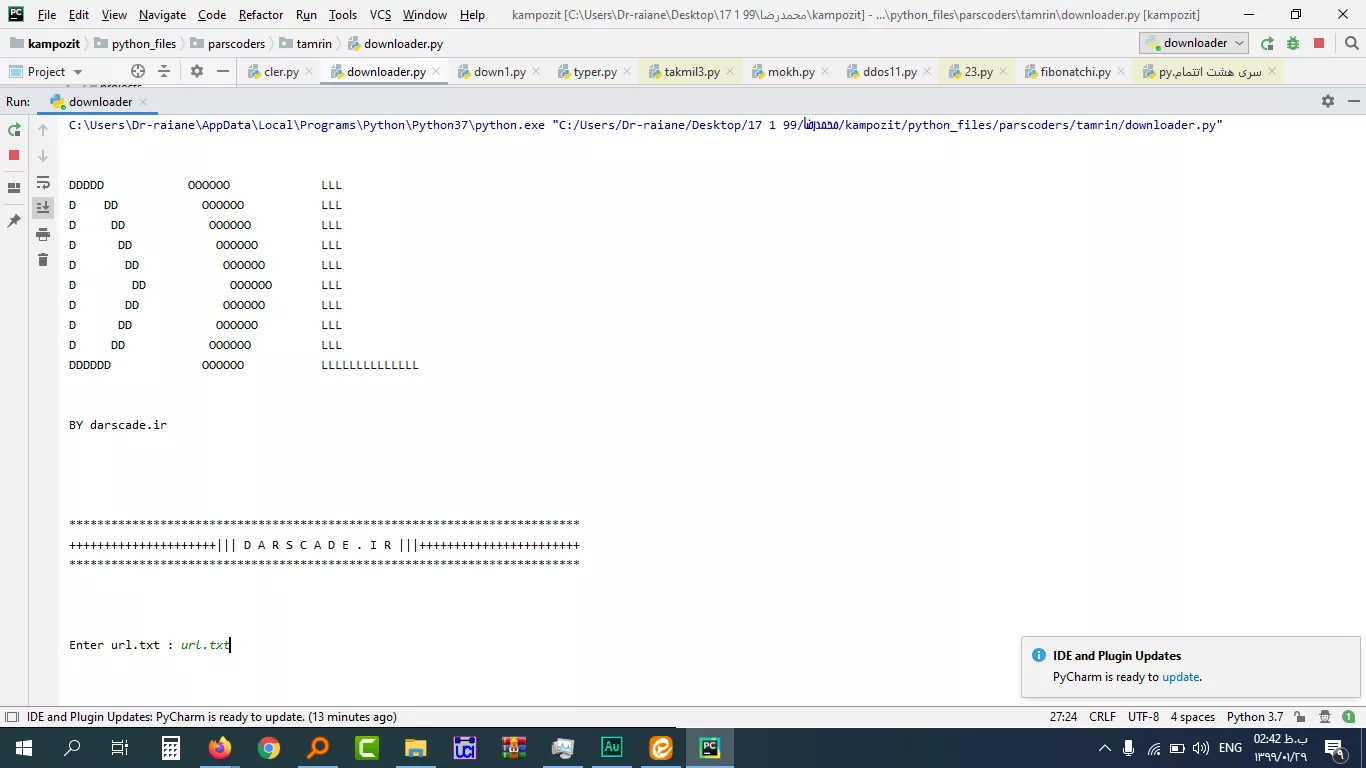This screenshot has width=1366, height=768.
Task: Toggle the Pin Tab icon in Run panel
Action: pos(14,221)
